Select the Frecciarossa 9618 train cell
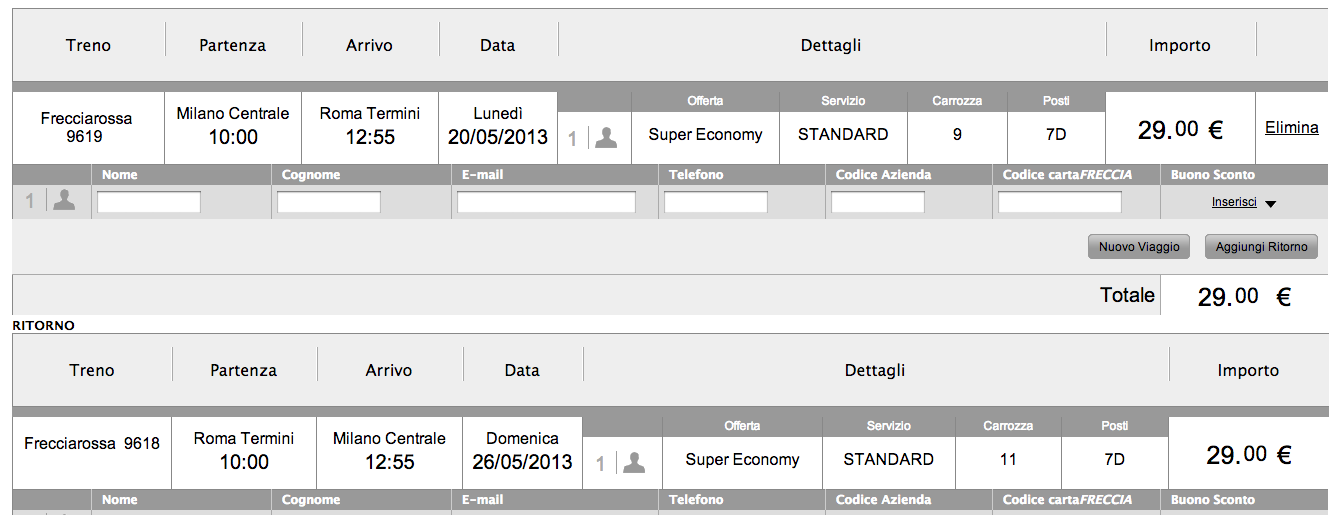Screen dimensions: 1335x515 [x=92, y=443]
